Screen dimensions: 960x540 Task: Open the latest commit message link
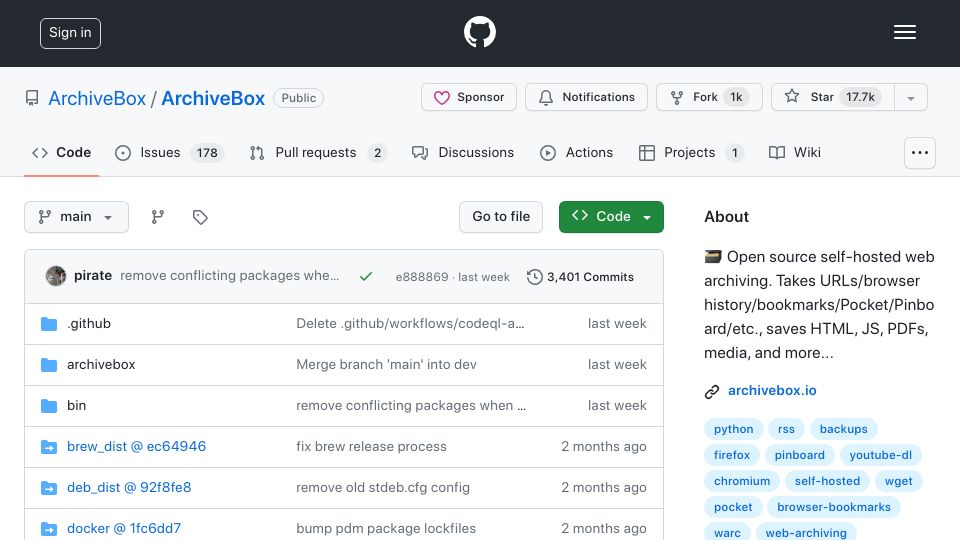click(x=230, y=276)
